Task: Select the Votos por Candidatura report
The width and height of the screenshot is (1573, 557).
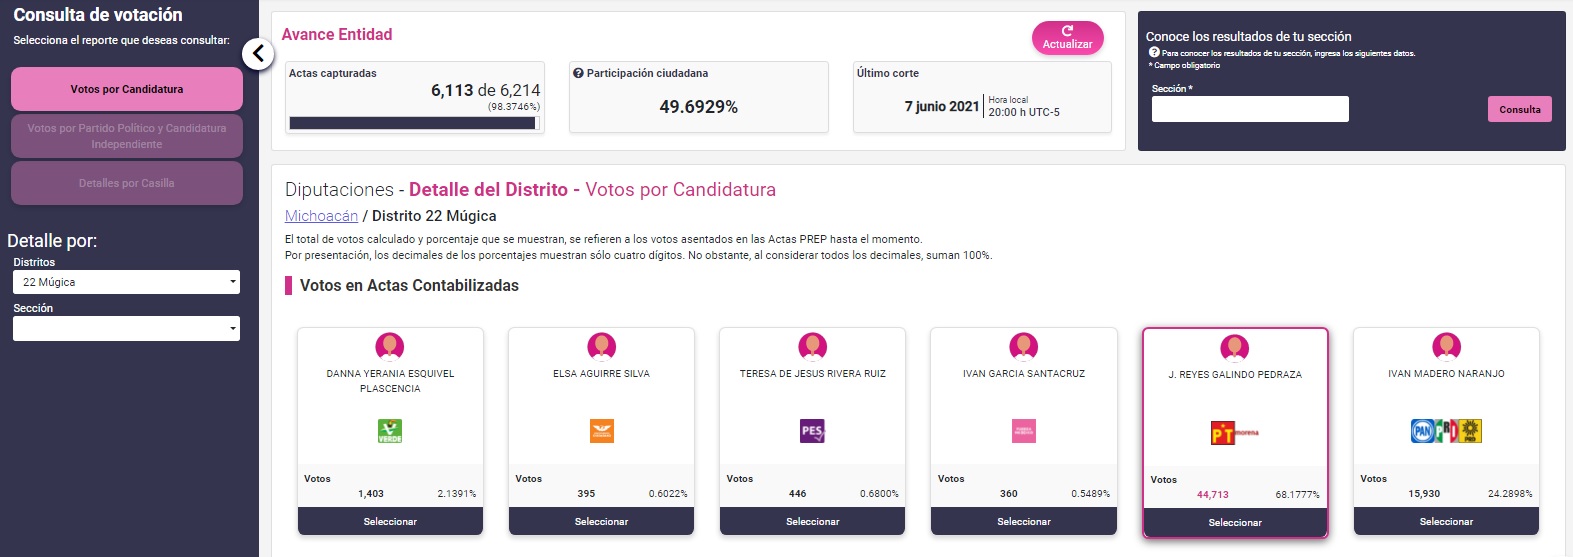Action: tap(127, 89)
